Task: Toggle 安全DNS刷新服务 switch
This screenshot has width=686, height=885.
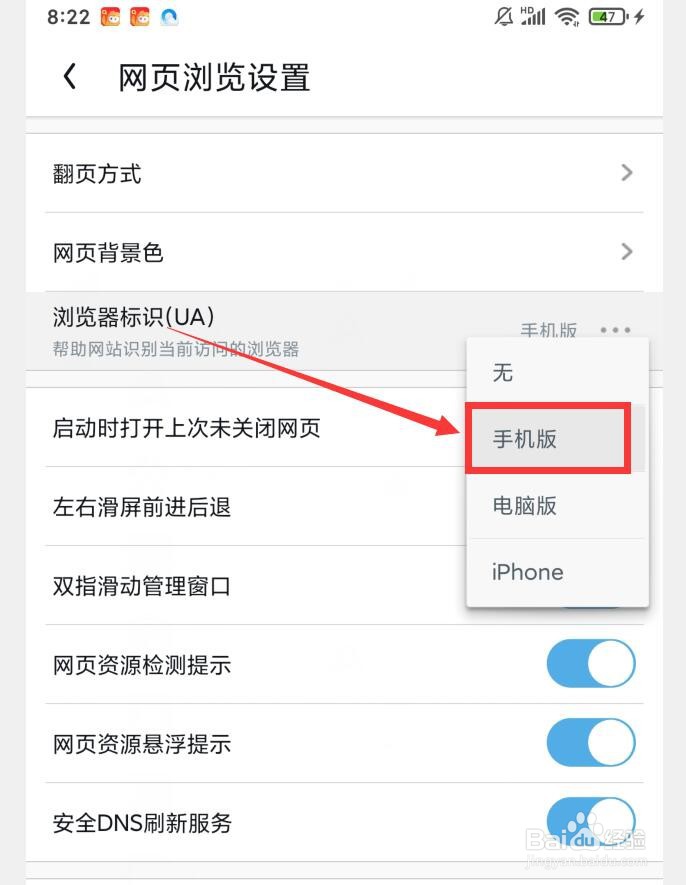Action: click(591, 821)
